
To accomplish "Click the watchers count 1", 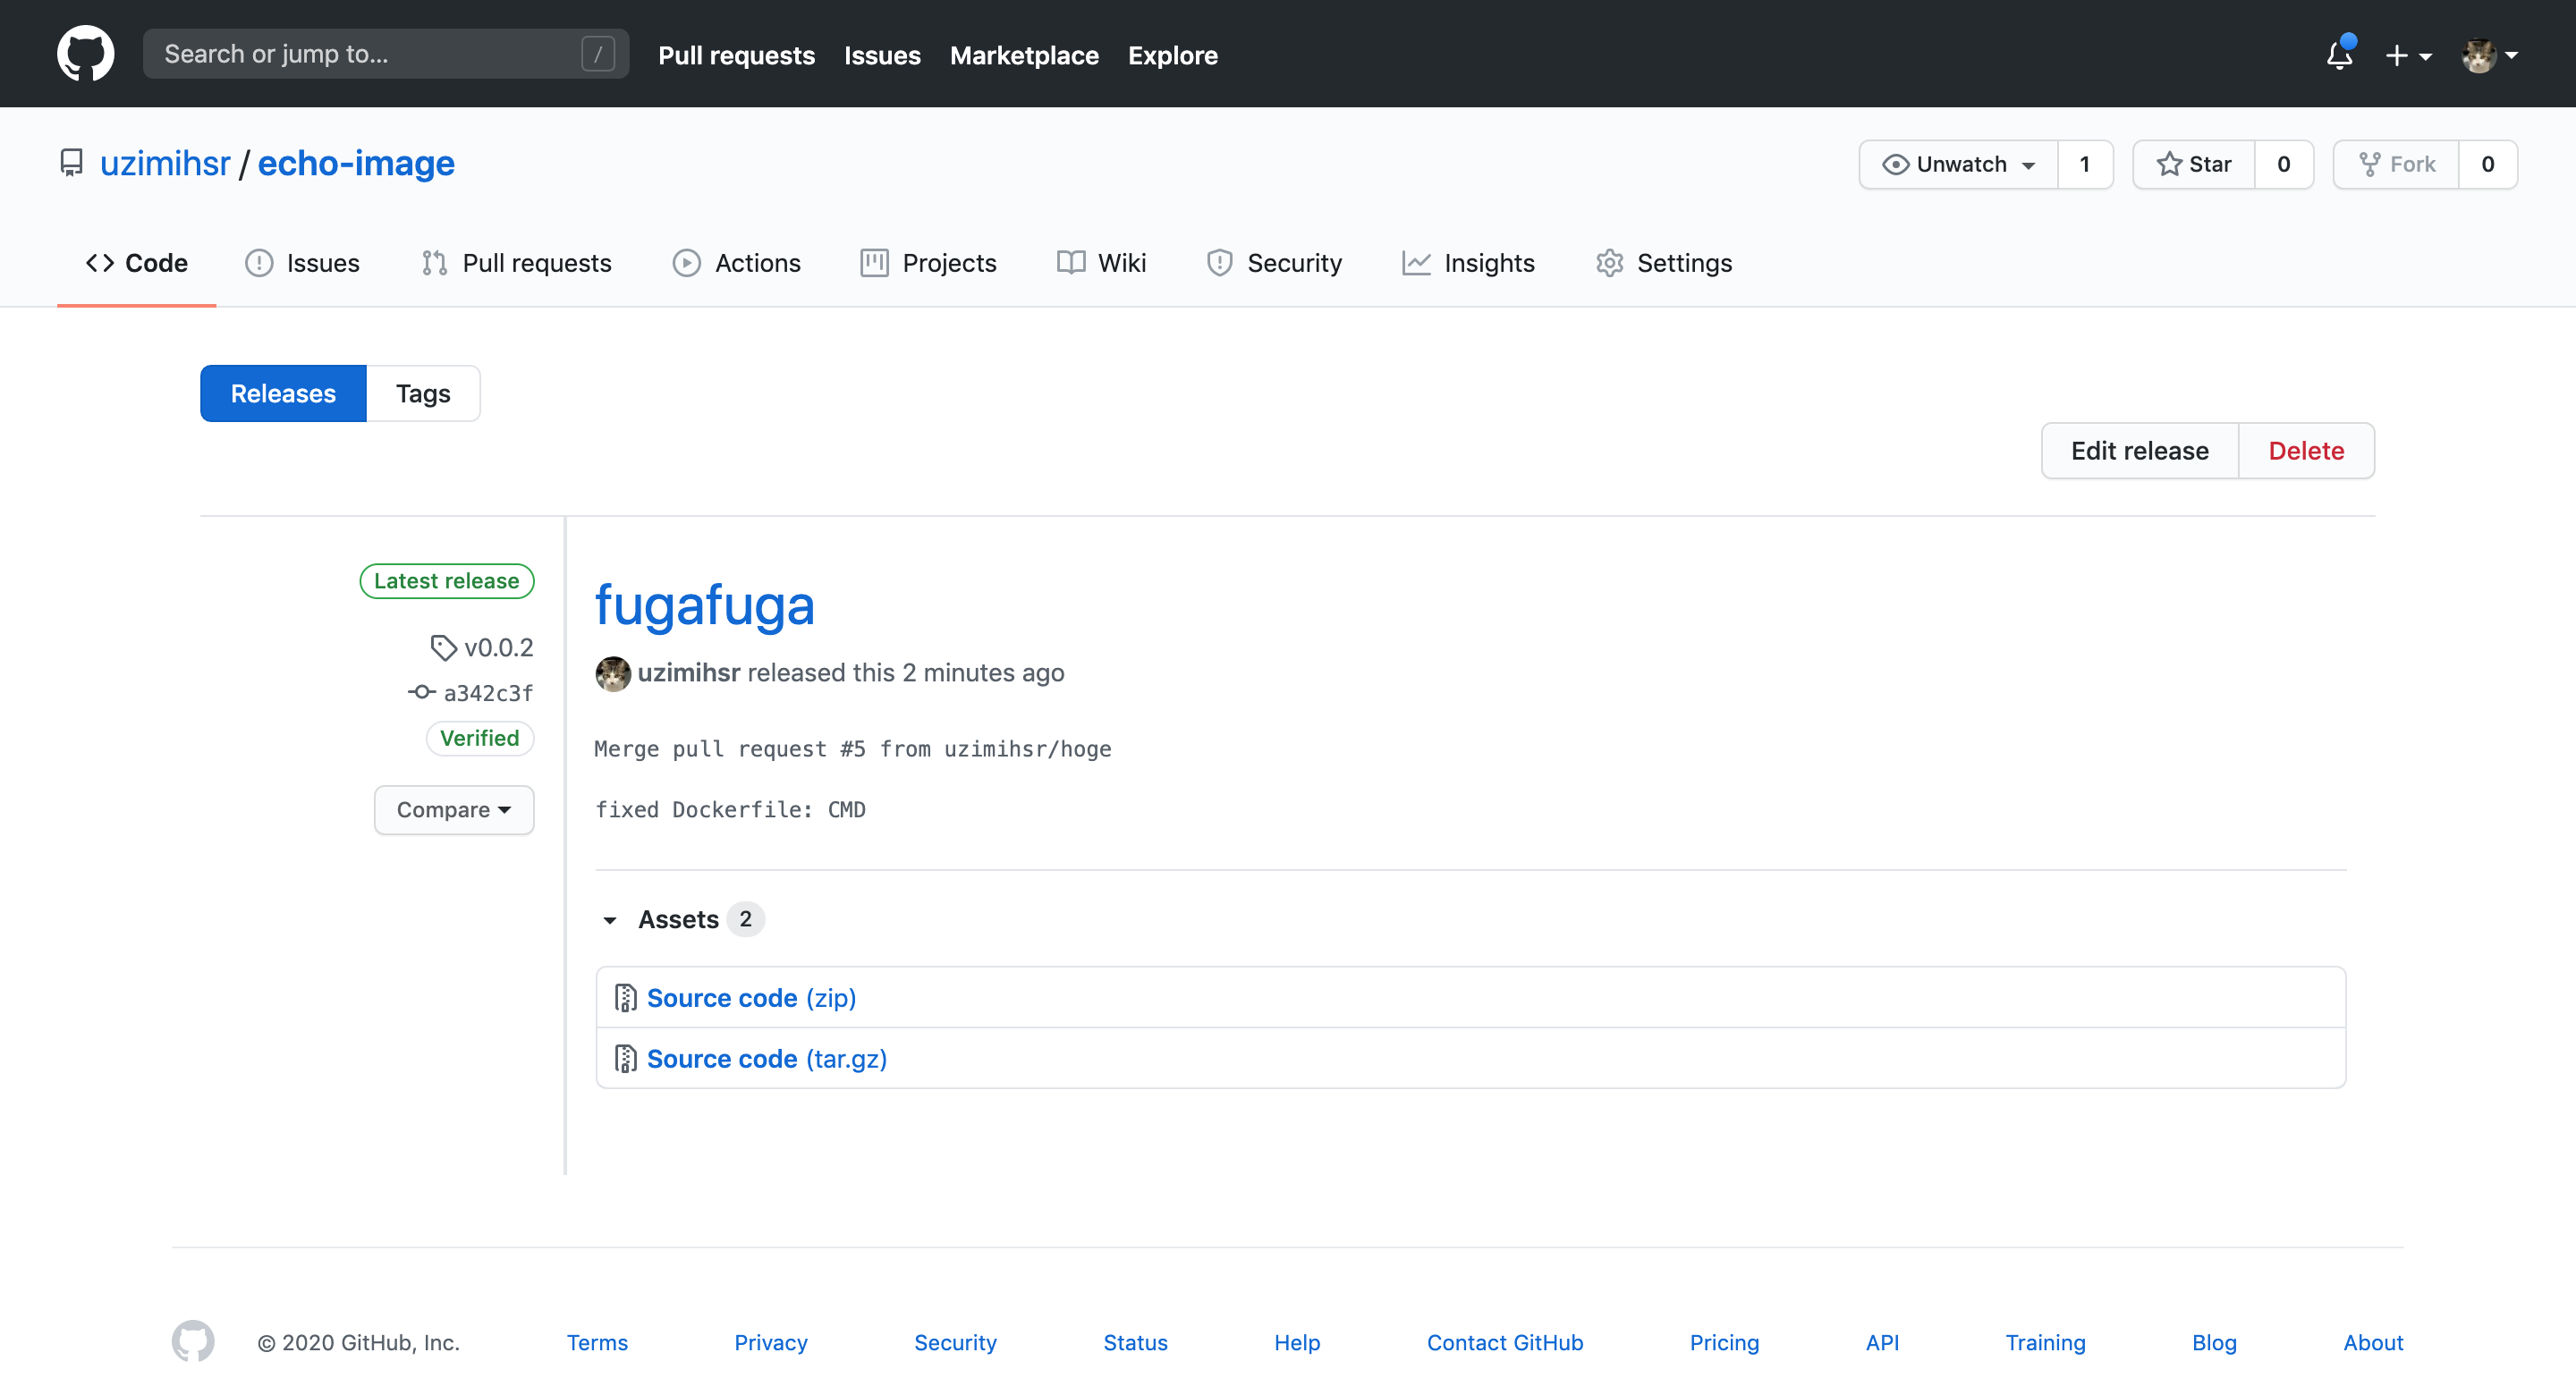I will 2085,164.
